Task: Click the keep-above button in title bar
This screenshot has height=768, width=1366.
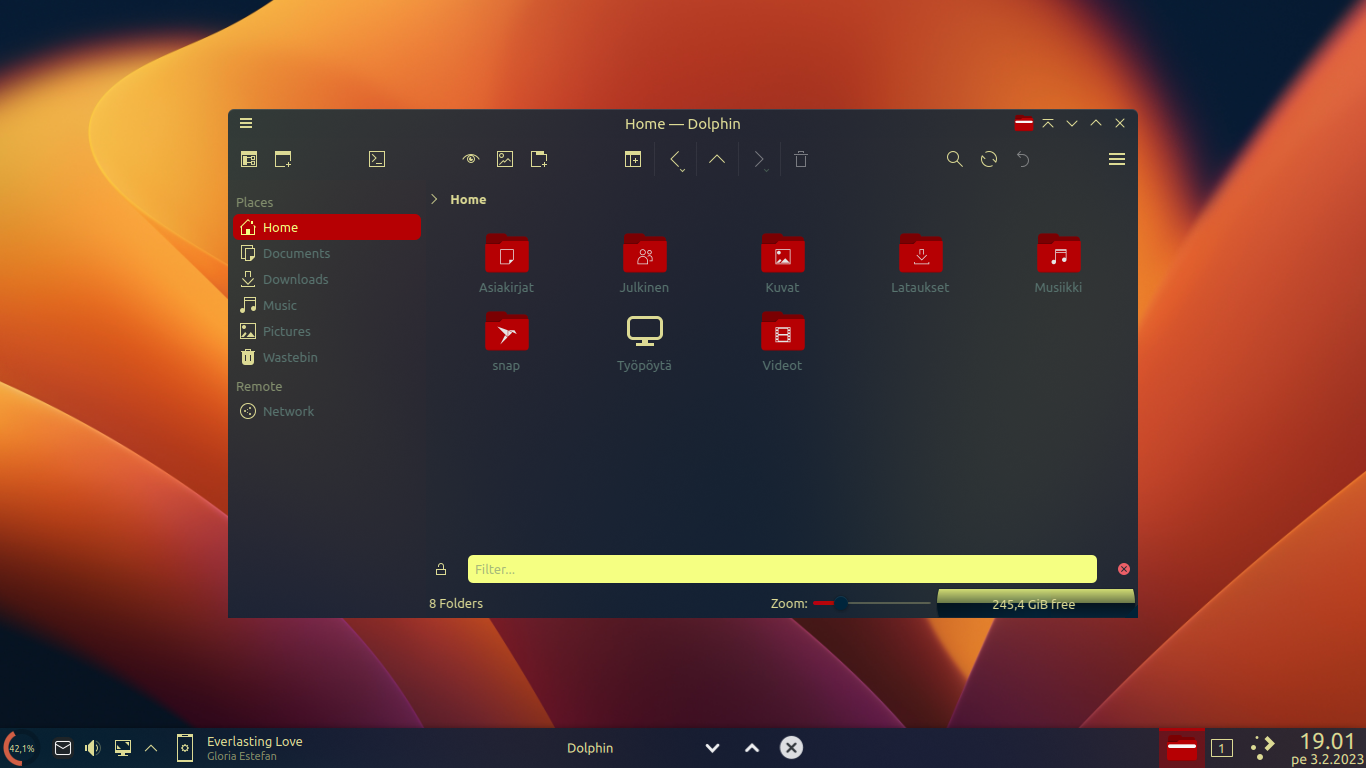Action: (x=1048, y=123)
